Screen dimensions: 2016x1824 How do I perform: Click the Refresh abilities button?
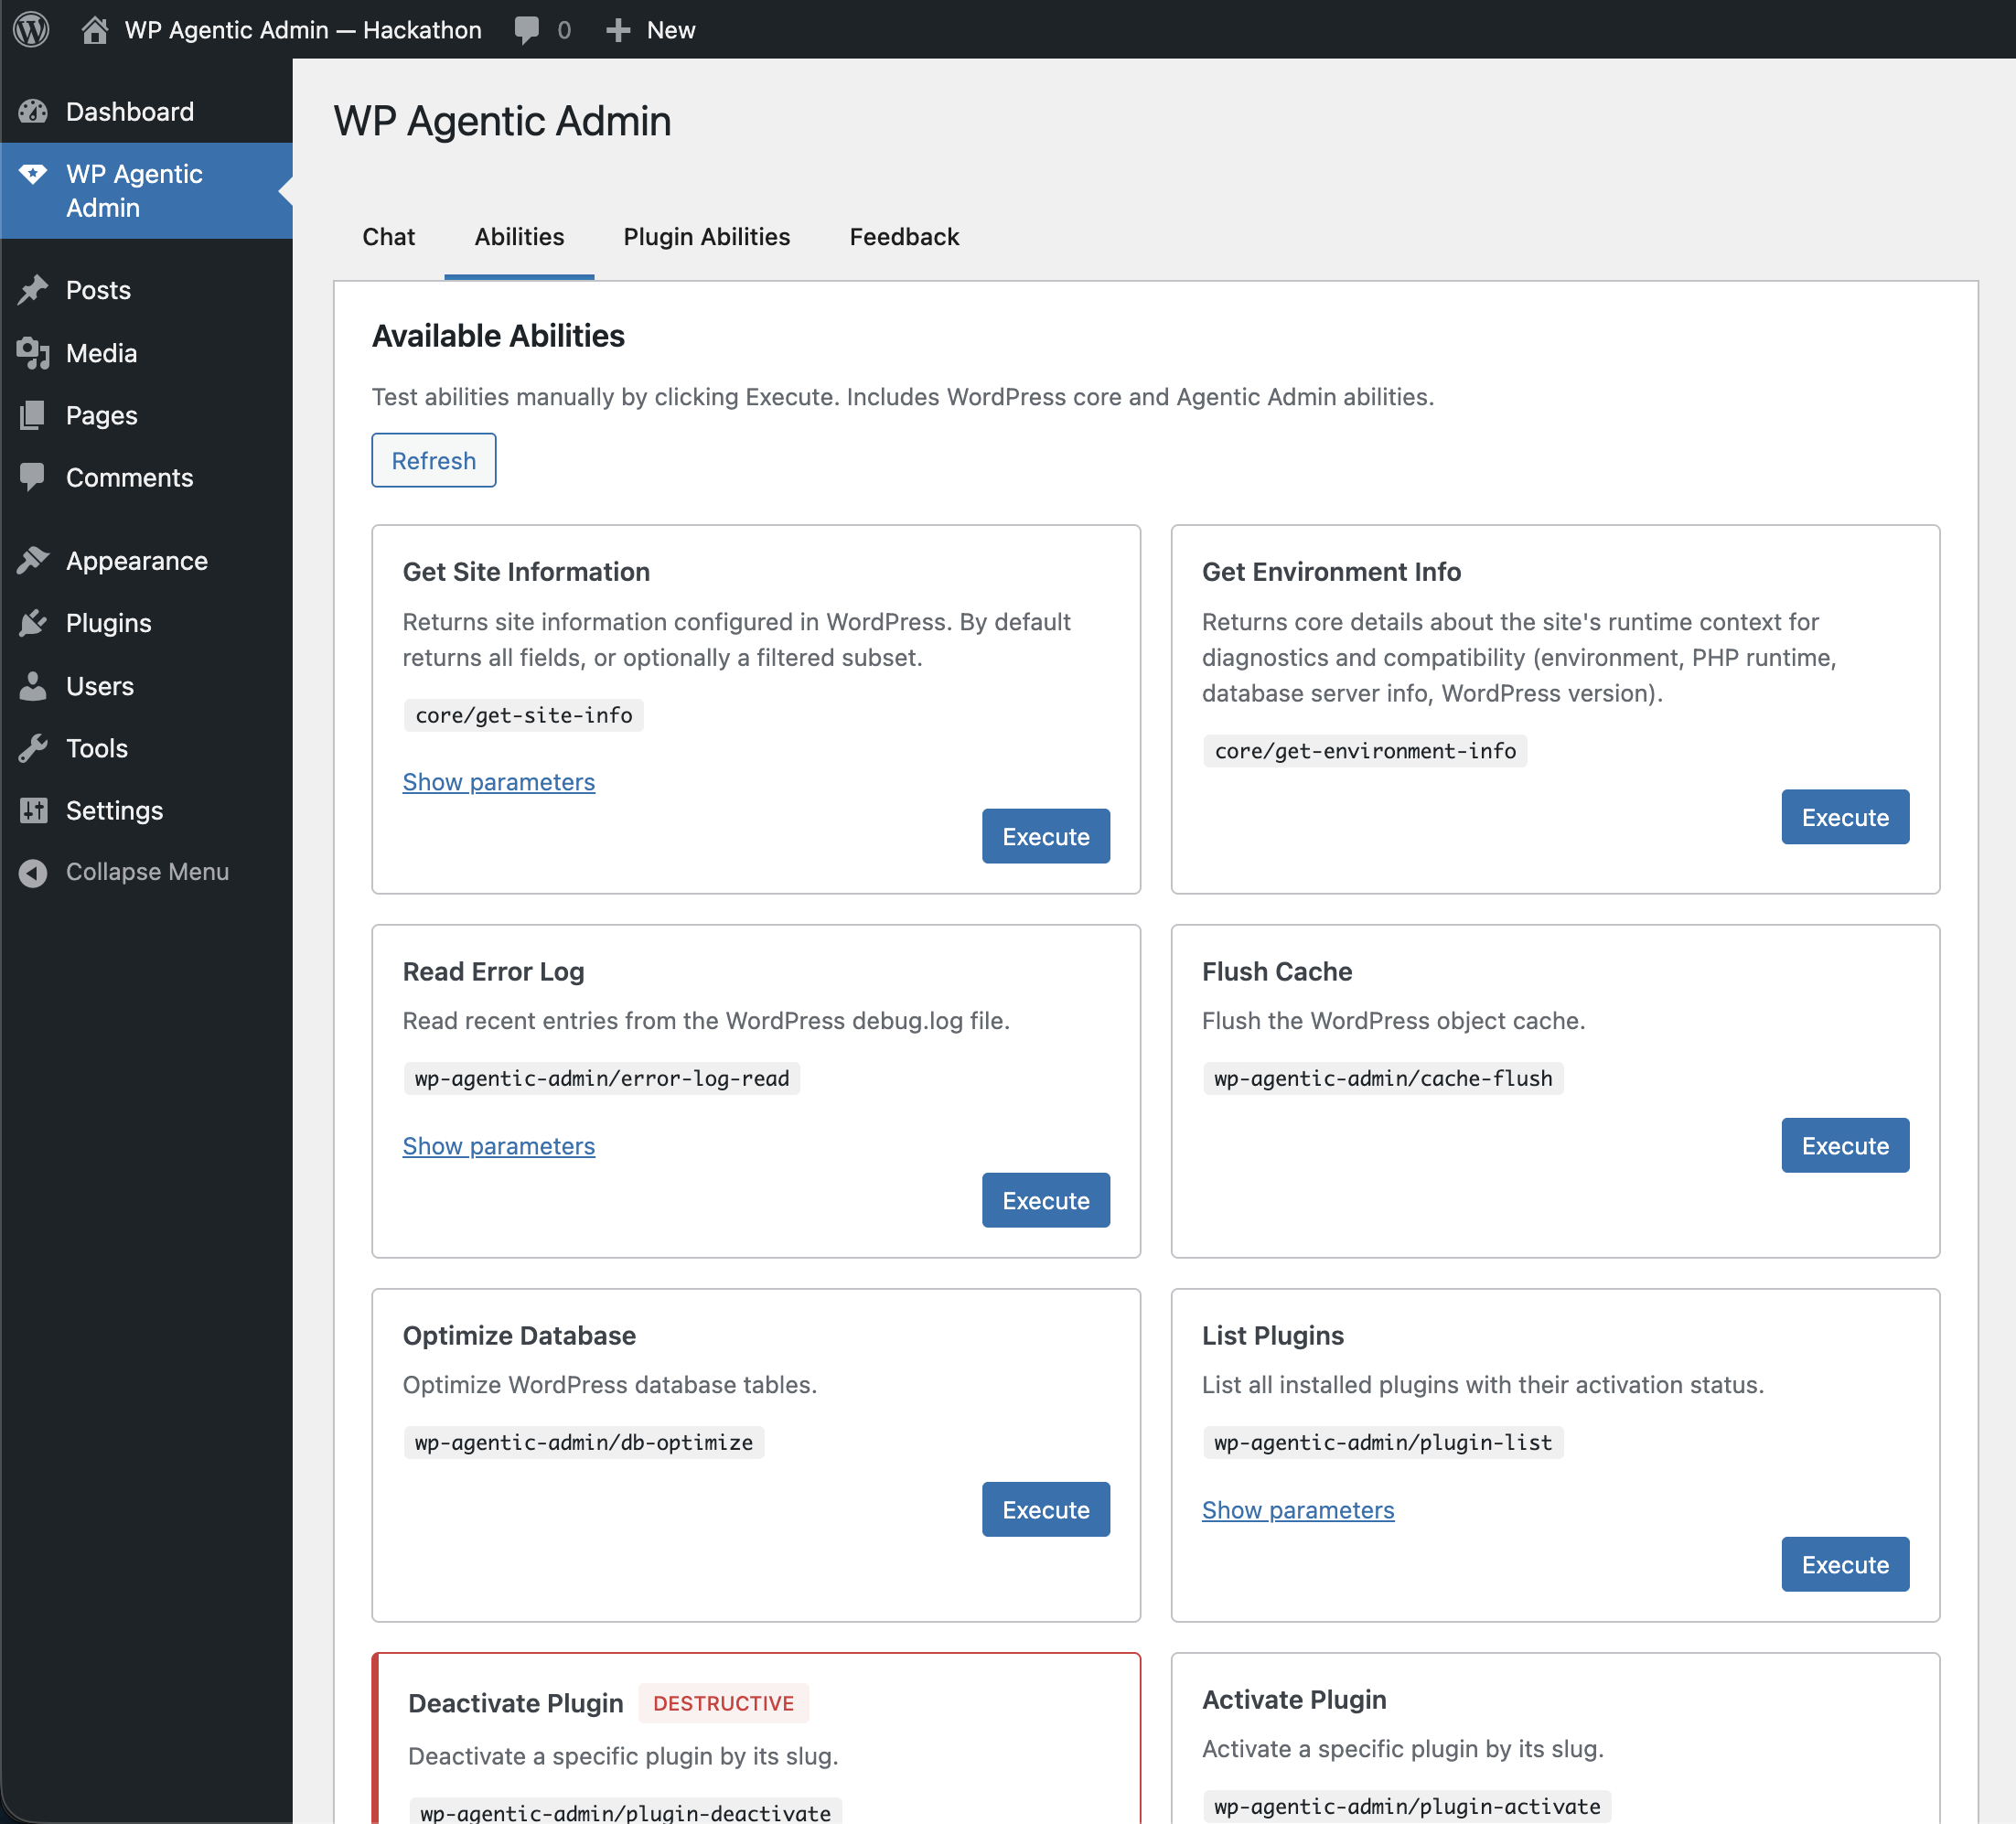tap(433, 460)
